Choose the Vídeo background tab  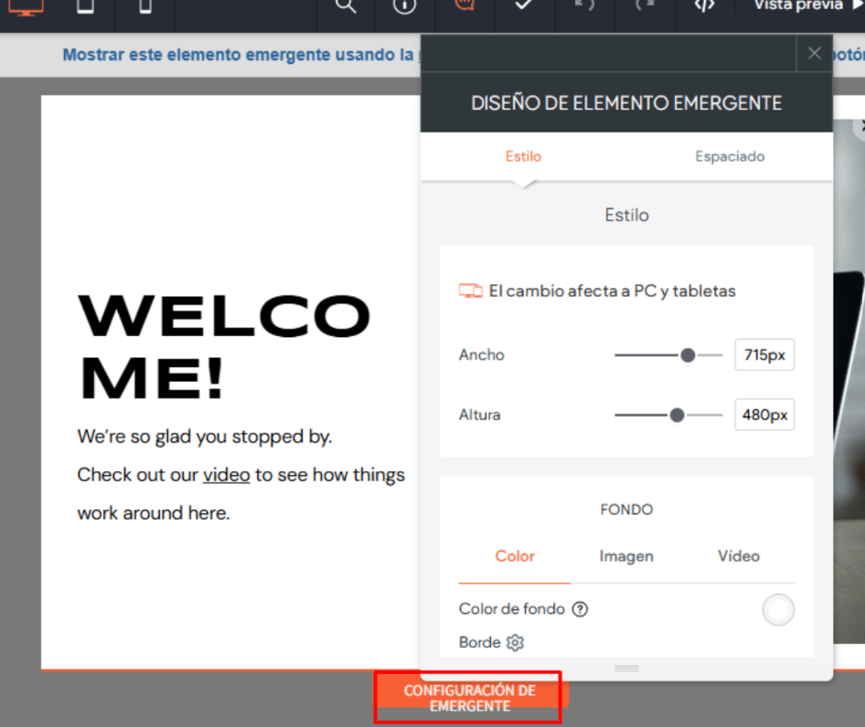click(x=738, y=556)
